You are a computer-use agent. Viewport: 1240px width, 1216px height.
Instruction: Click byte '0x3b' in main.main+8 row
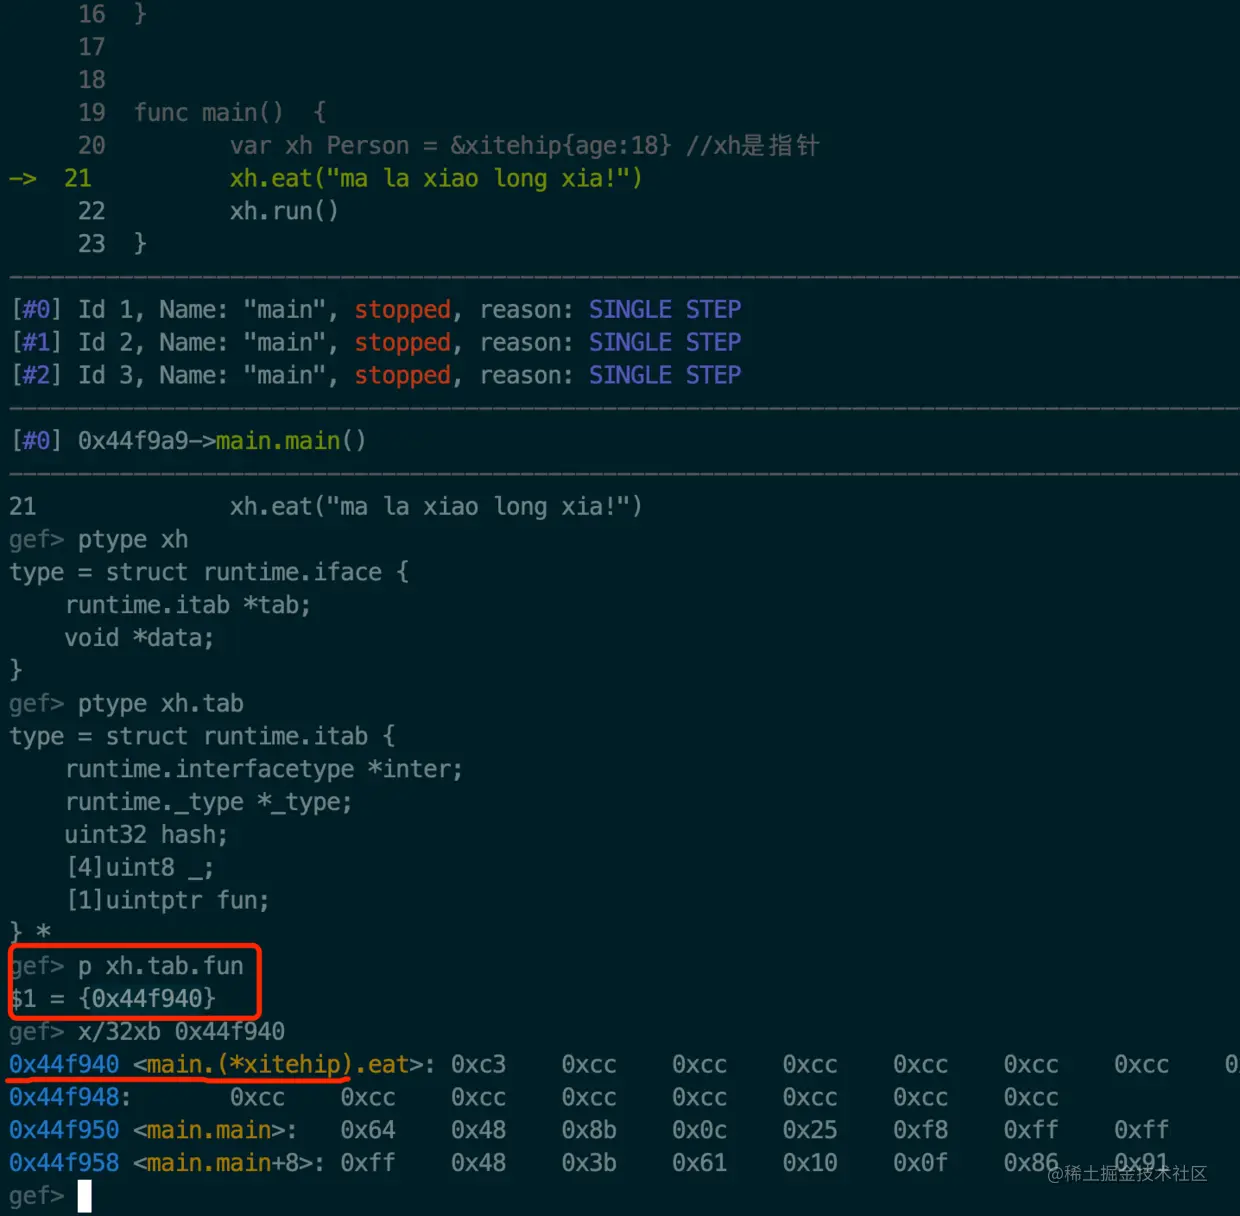(x=589, y=1163)
